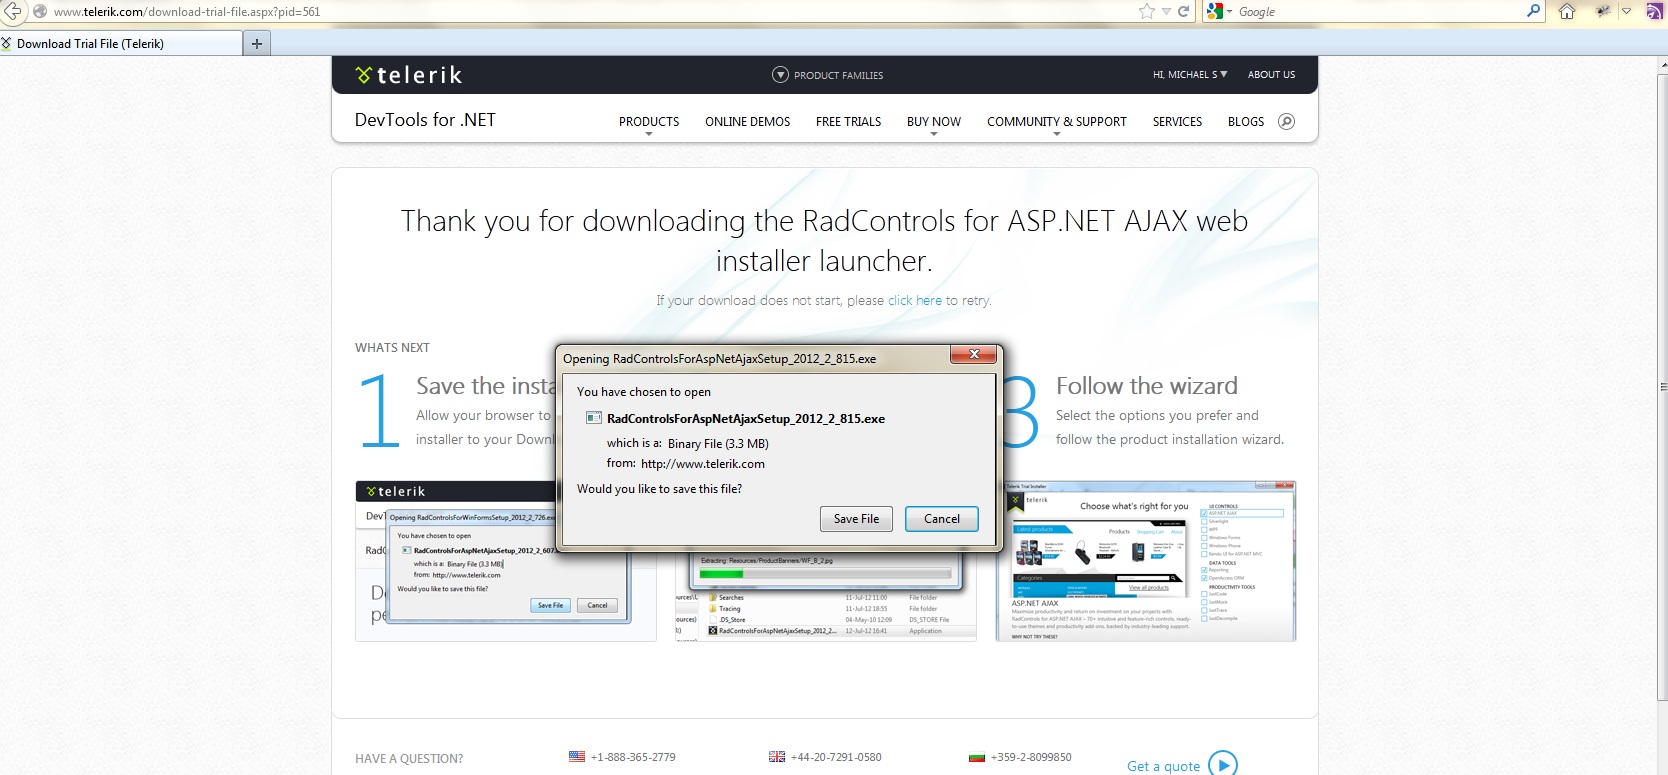1668x775 pixels.
Task: Click the purple feed add-on icon
Action: (x=1654, y=12)
